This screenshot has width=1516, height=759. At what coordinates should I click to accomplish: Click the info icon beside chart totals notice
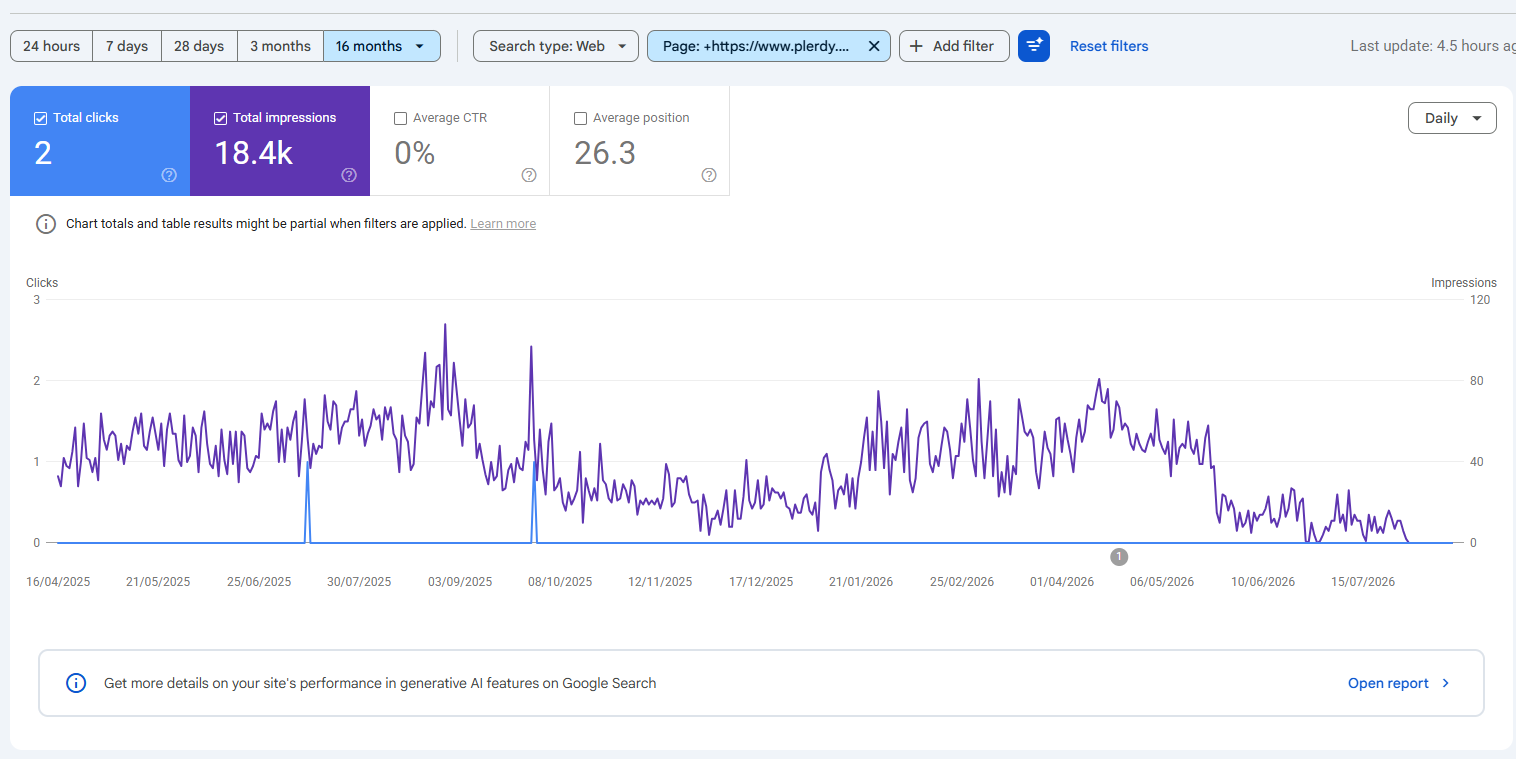(x=46, y=224)
